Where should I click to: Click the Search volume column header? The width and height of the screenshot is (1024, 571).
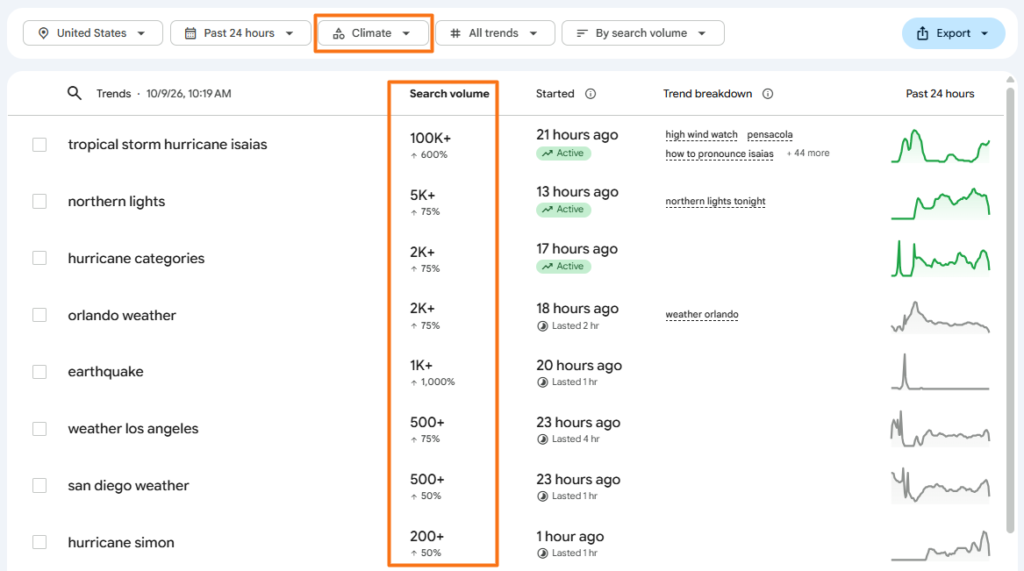coord(449,94)
